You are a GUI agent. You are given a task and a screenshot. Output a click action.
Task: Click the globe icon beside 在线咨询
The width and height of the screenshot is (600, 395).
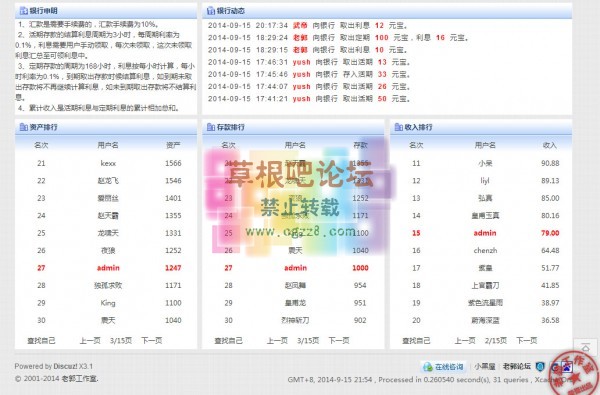[x=428, y=367]
